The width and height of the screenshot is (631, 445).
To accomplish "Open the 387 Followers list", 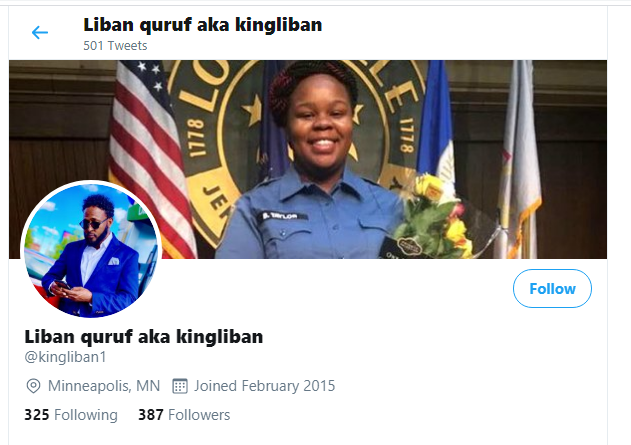I will click(x=184, y=415).
